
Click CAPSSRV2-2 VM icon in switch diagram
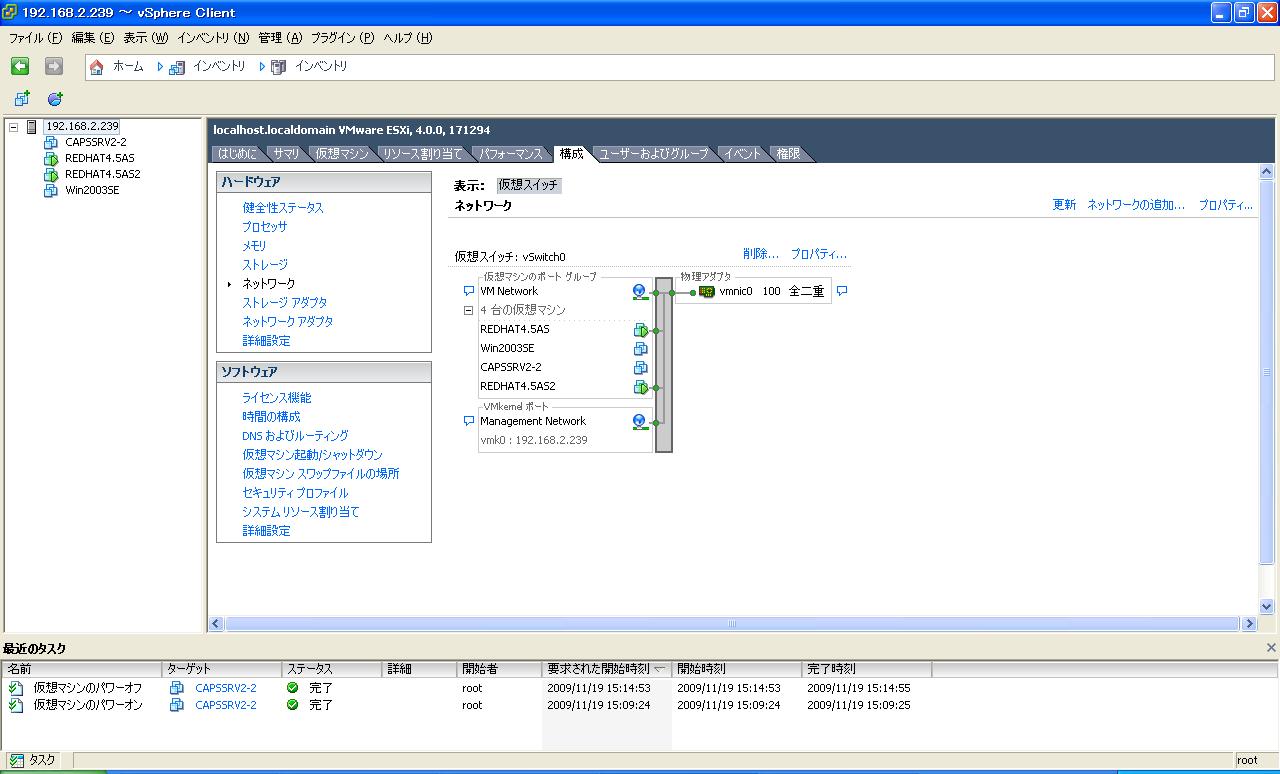[640, 368]
